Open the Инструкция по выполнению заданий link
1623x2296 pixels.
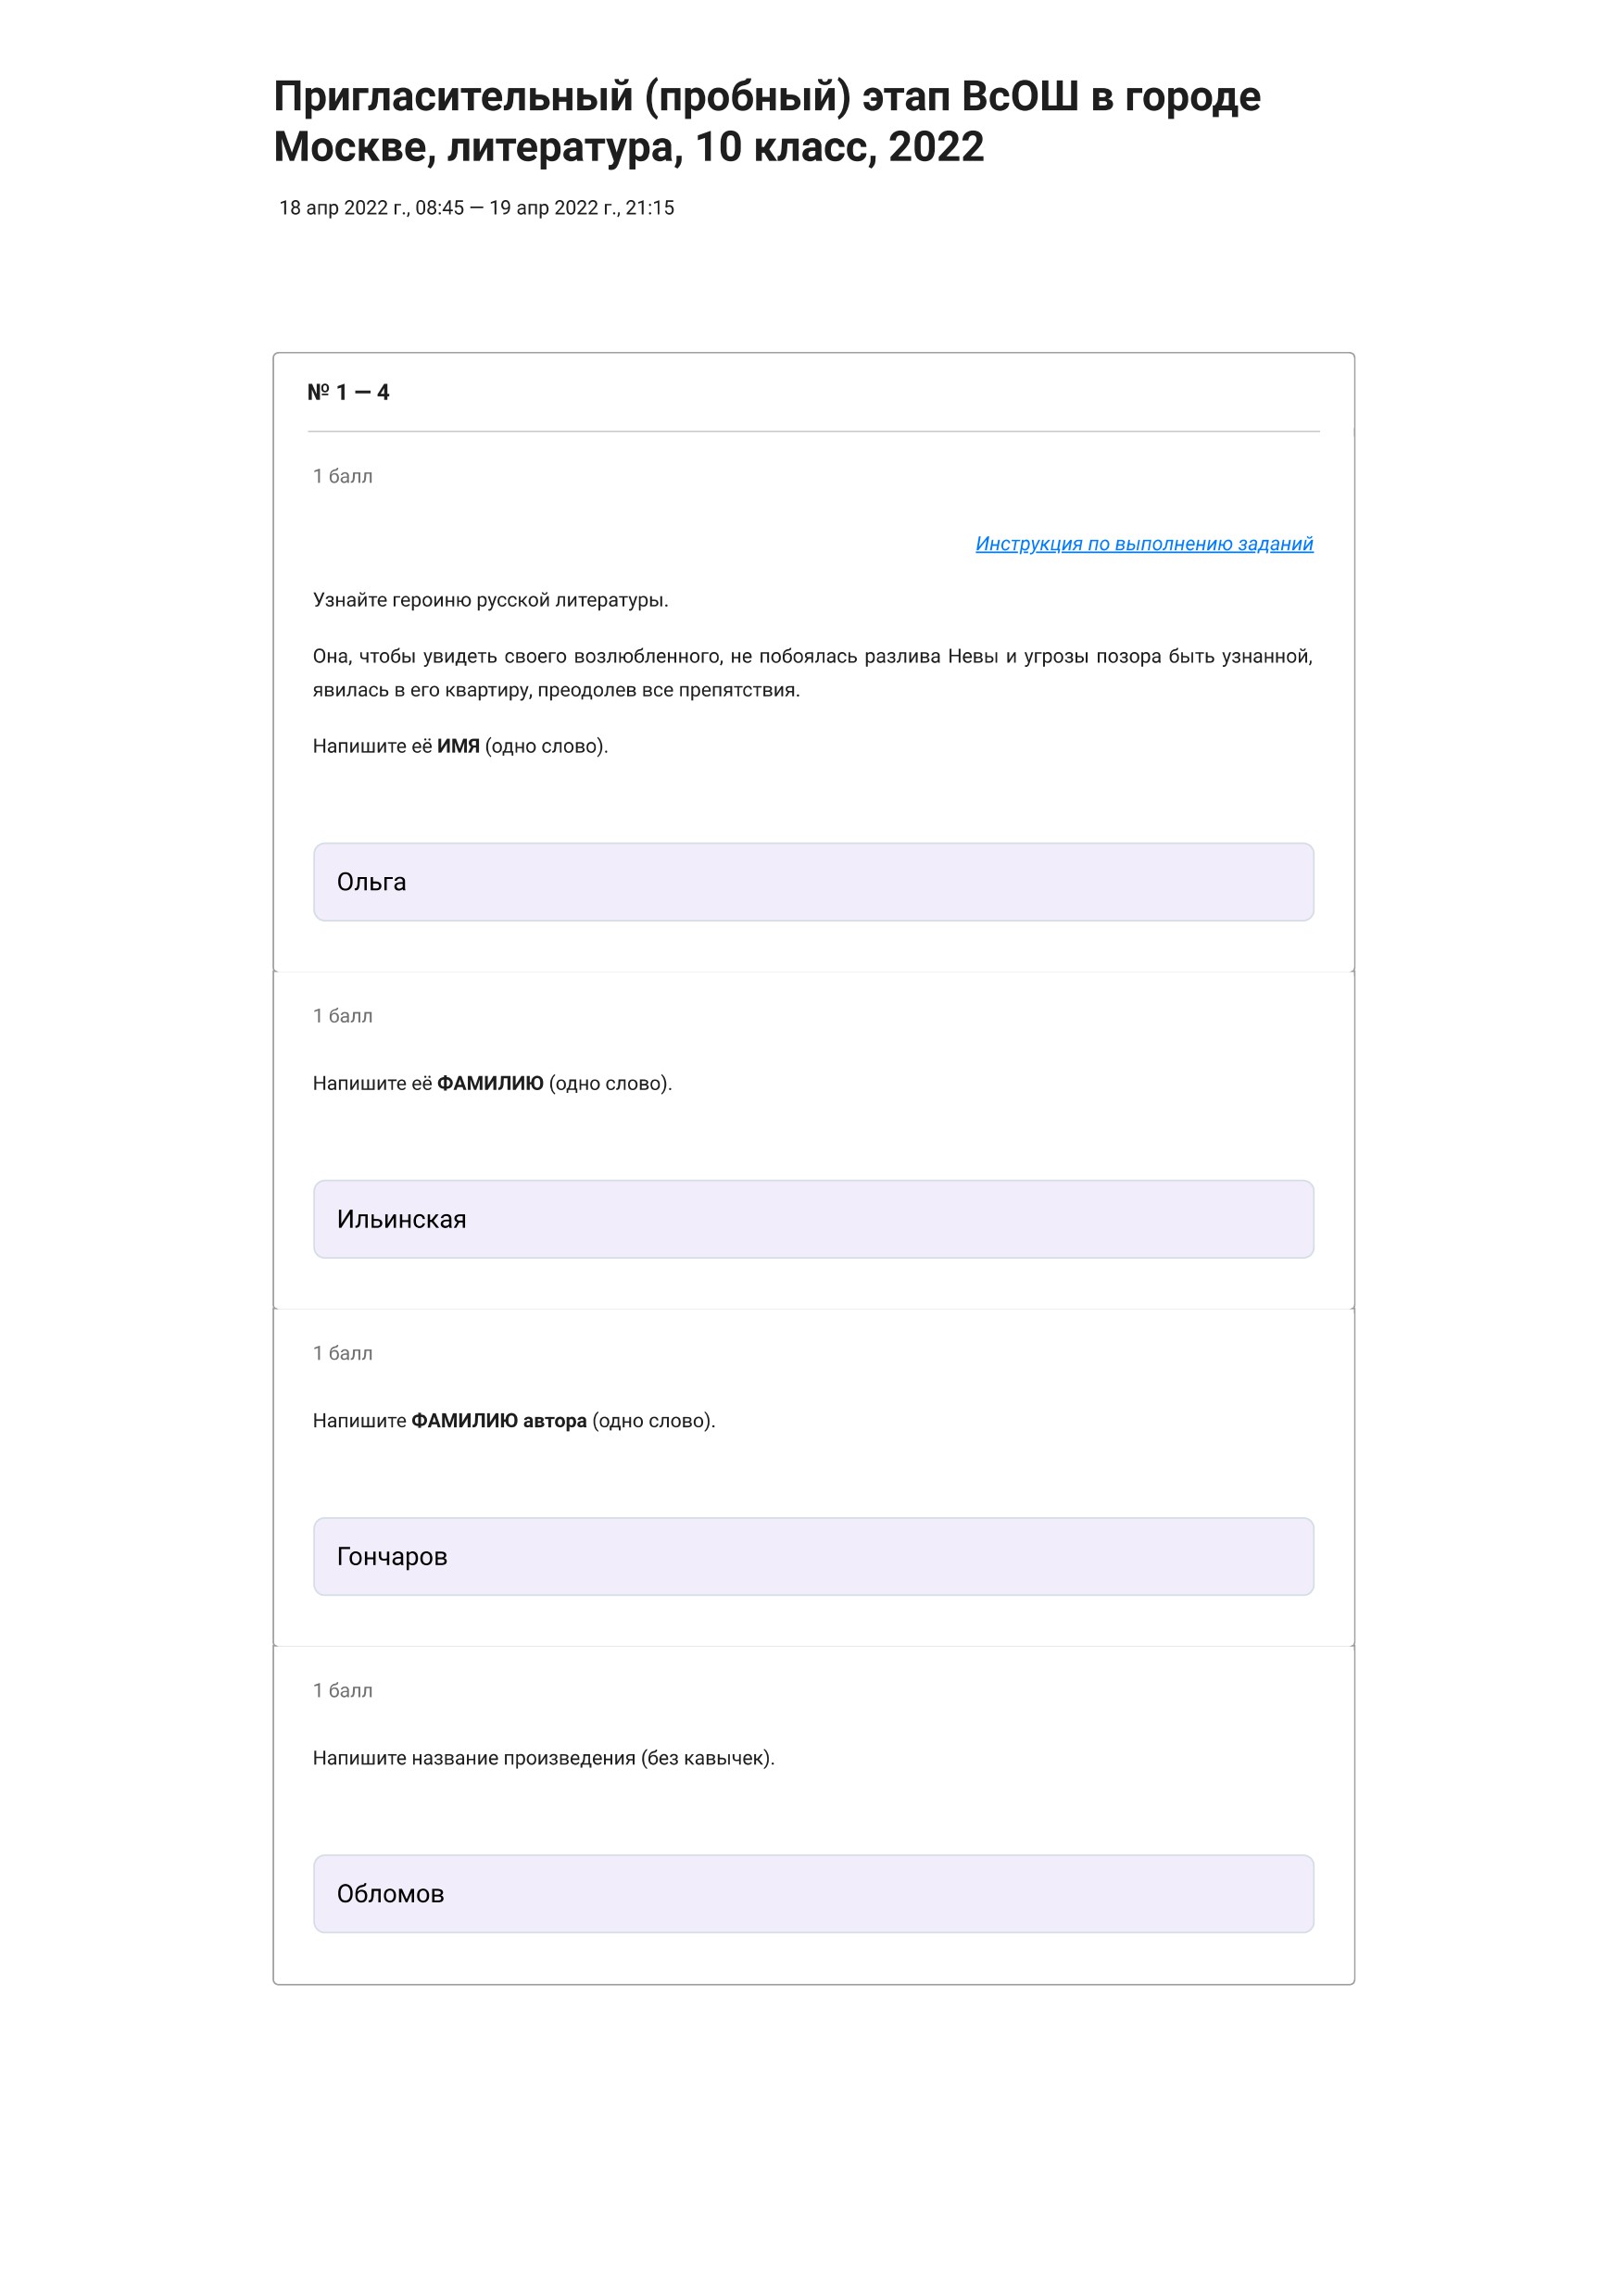coord(1144,543)
